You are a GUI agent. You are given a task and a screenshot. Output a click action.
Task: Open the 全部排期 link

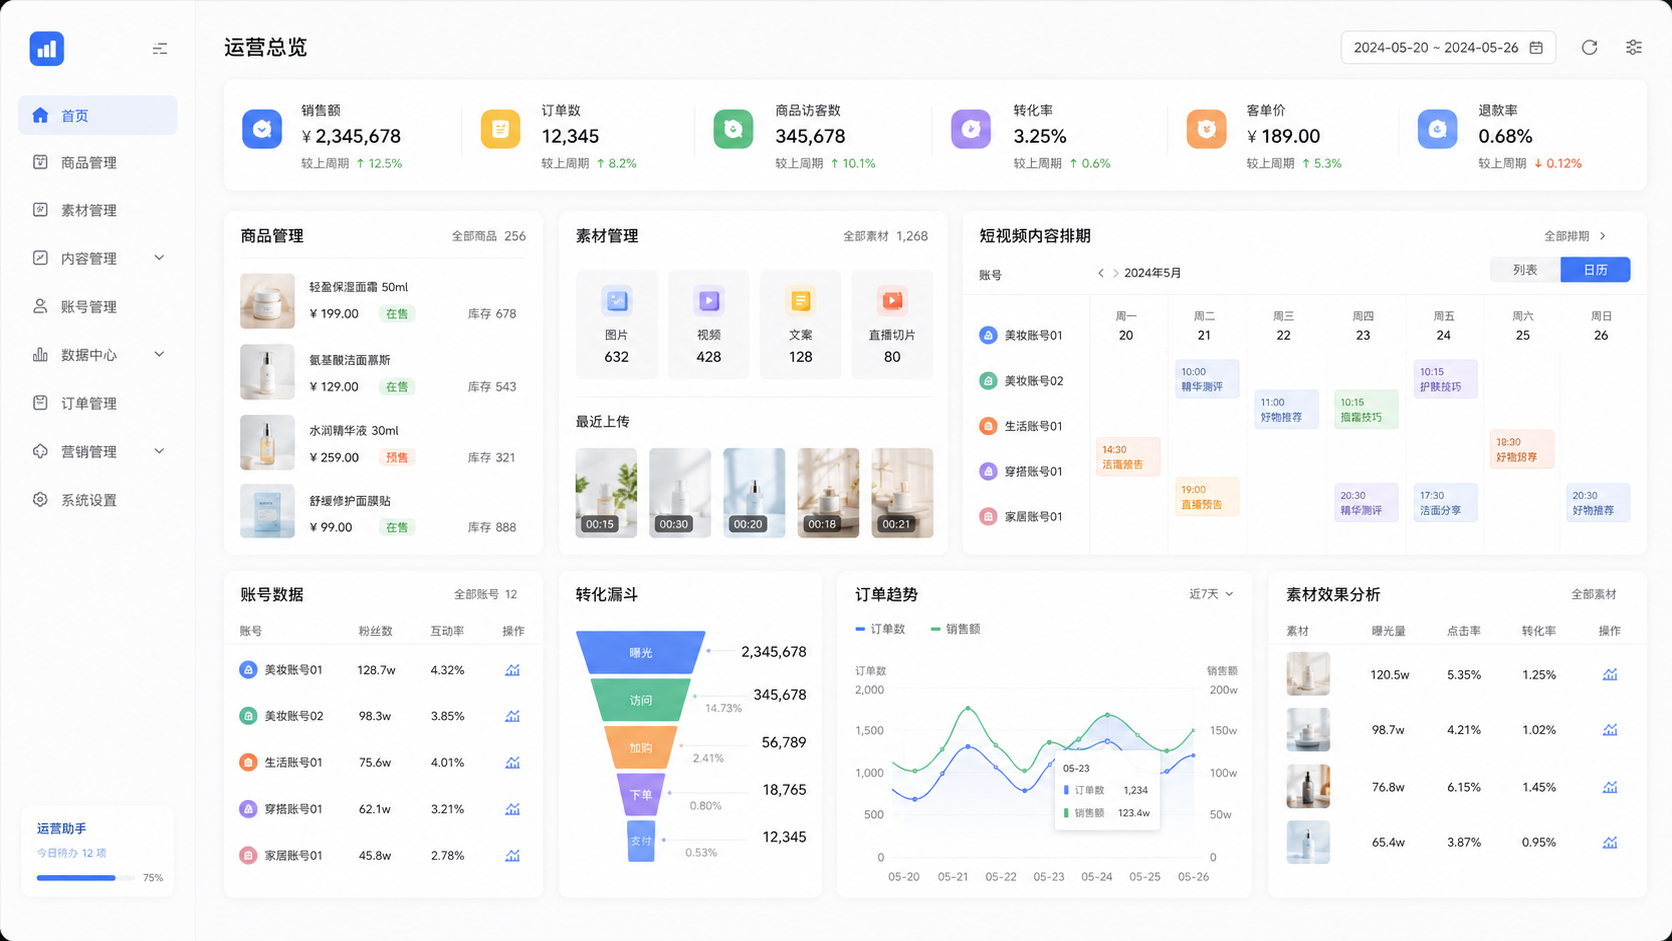point(1575,236)
